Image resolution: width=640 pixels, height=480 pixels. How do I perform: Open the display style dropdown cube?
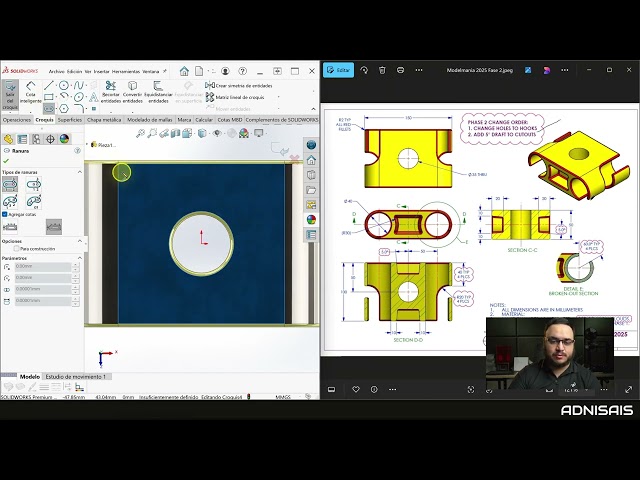point(202,133)
